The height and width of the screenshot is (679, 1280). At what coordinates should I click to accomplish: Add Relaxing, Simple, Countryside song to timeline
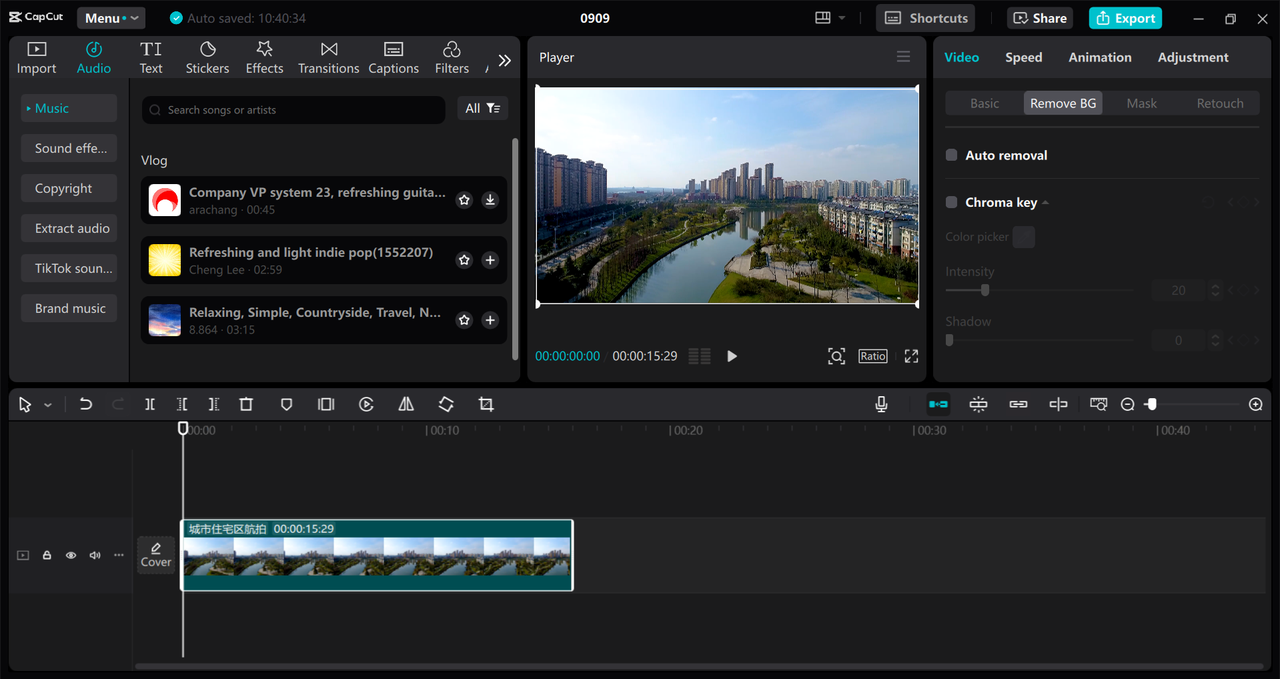[490, 320]
